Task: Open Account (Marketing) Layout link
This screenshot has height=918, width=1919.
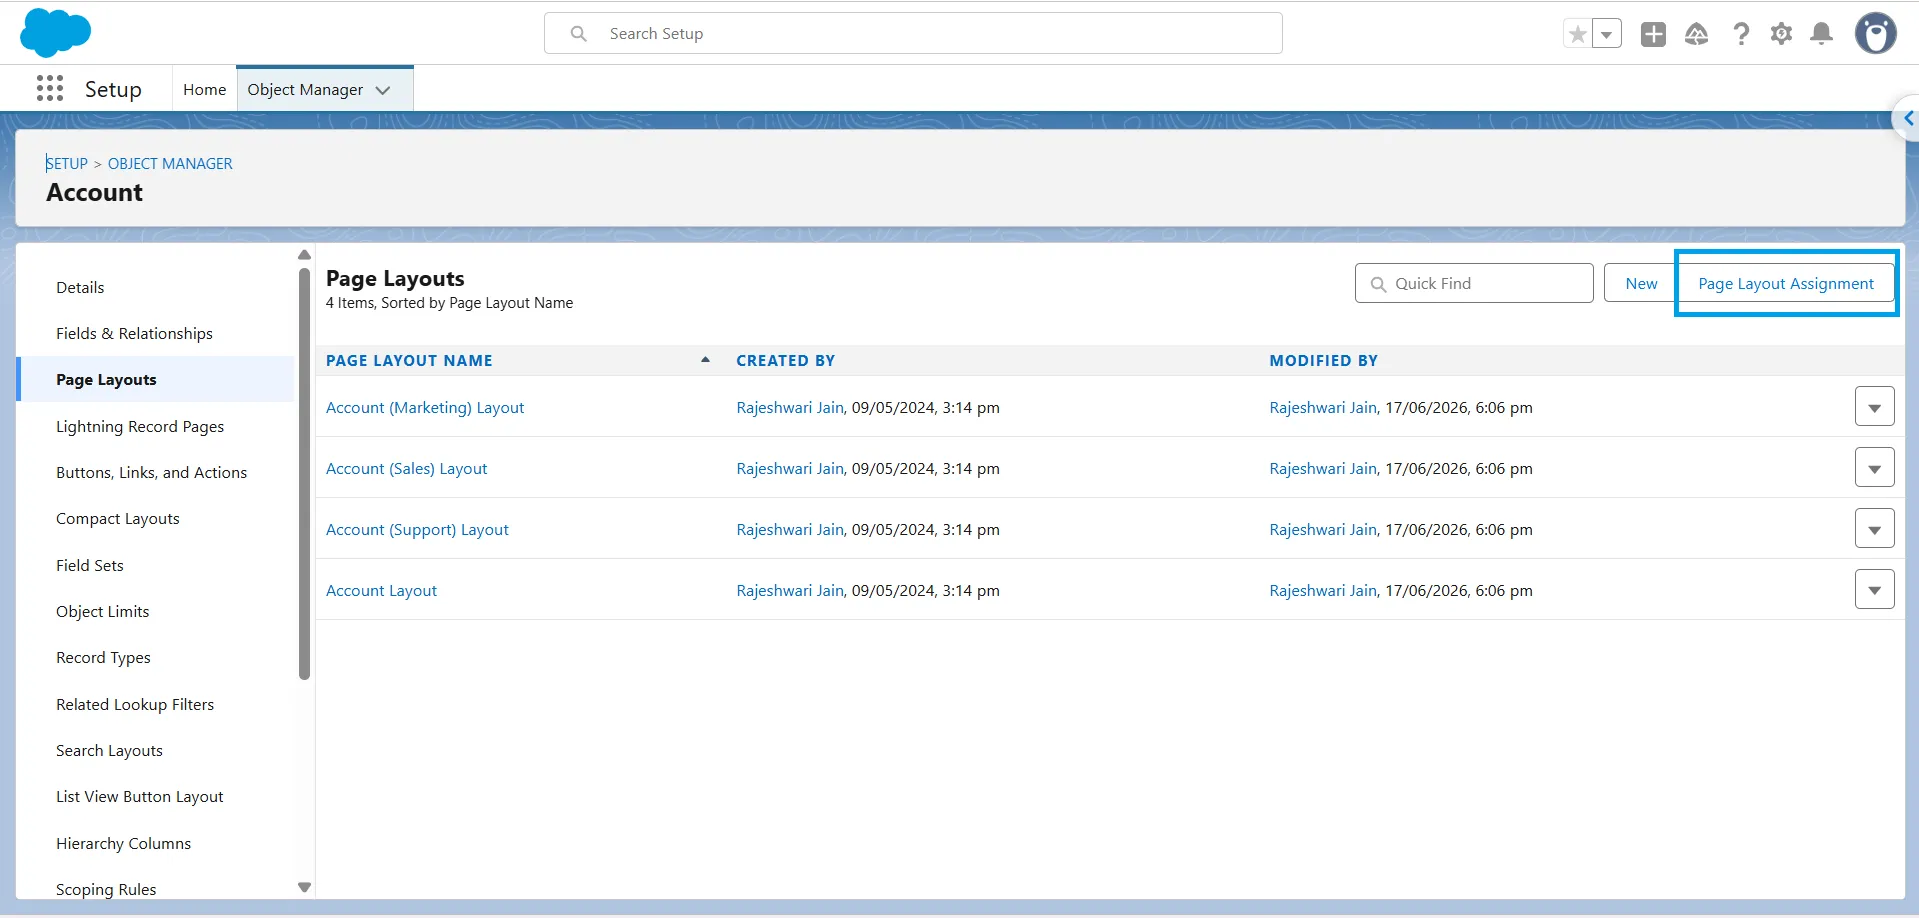Action: point(425,407)
